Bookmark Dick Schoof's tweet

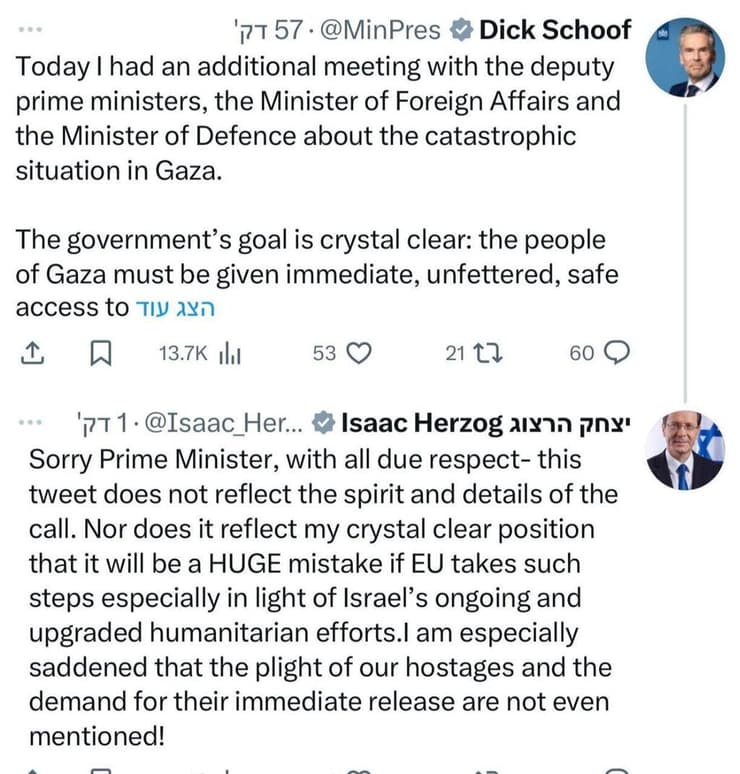101,353
